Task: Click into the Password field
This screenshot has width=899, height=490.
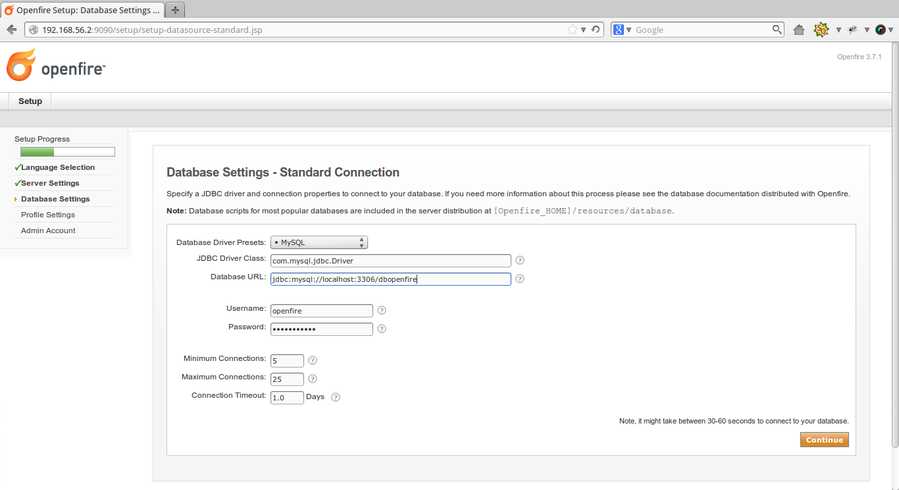Action: point(322,329)
